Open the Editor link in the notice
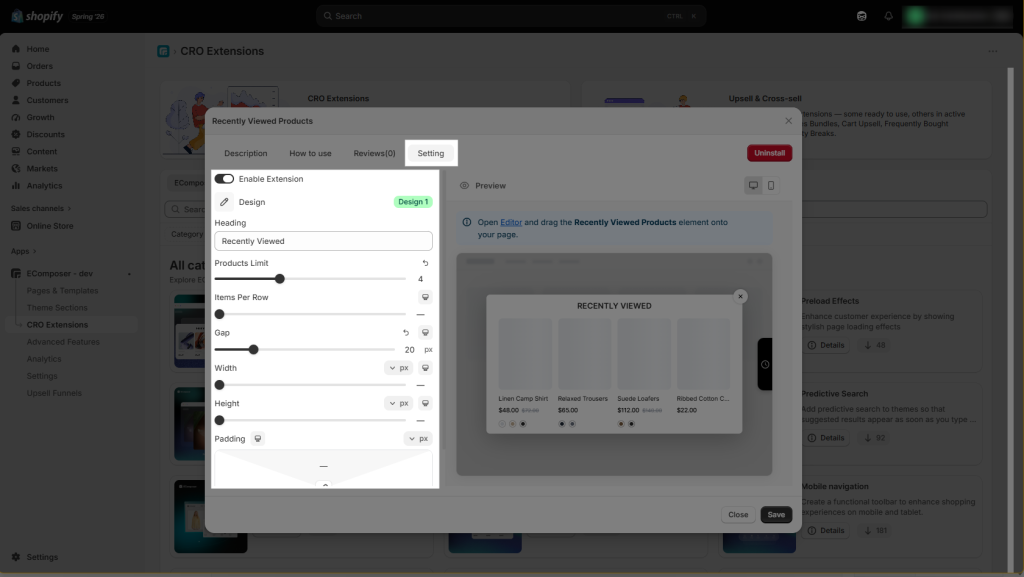 (x=511, y=222)
